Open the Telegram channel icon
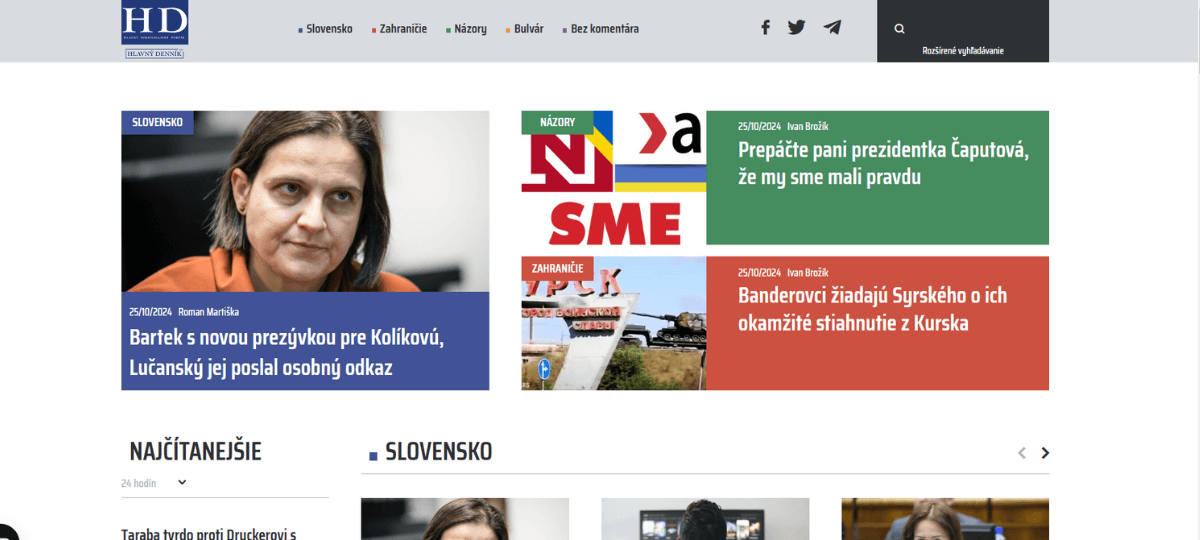This screenshot has width=1200, height=540. (x=832, y=28)
